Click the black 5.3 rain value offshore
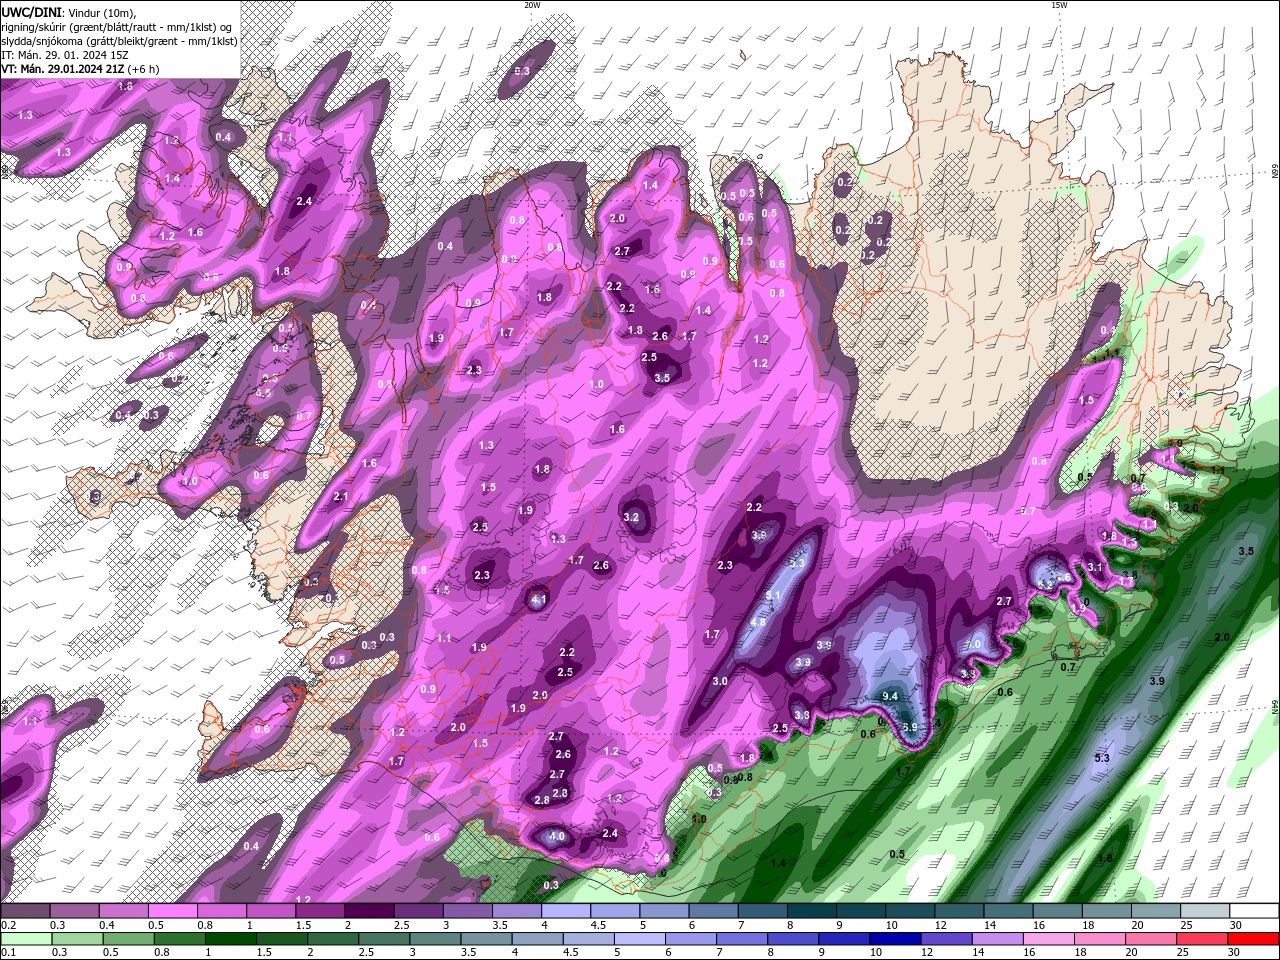 click(x=1102, y=759)
